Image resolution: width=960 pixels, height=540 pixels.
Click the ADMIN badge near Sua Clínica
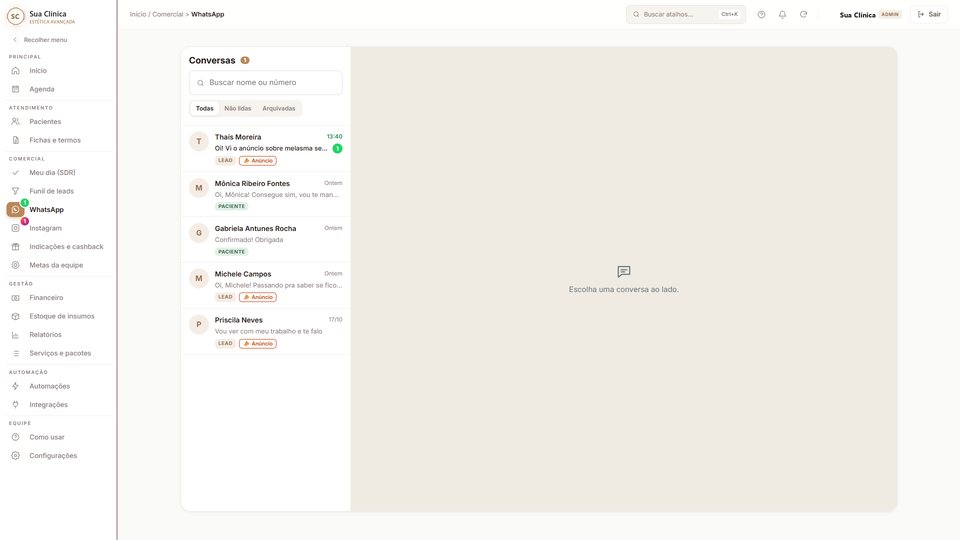tap(890, 14)
